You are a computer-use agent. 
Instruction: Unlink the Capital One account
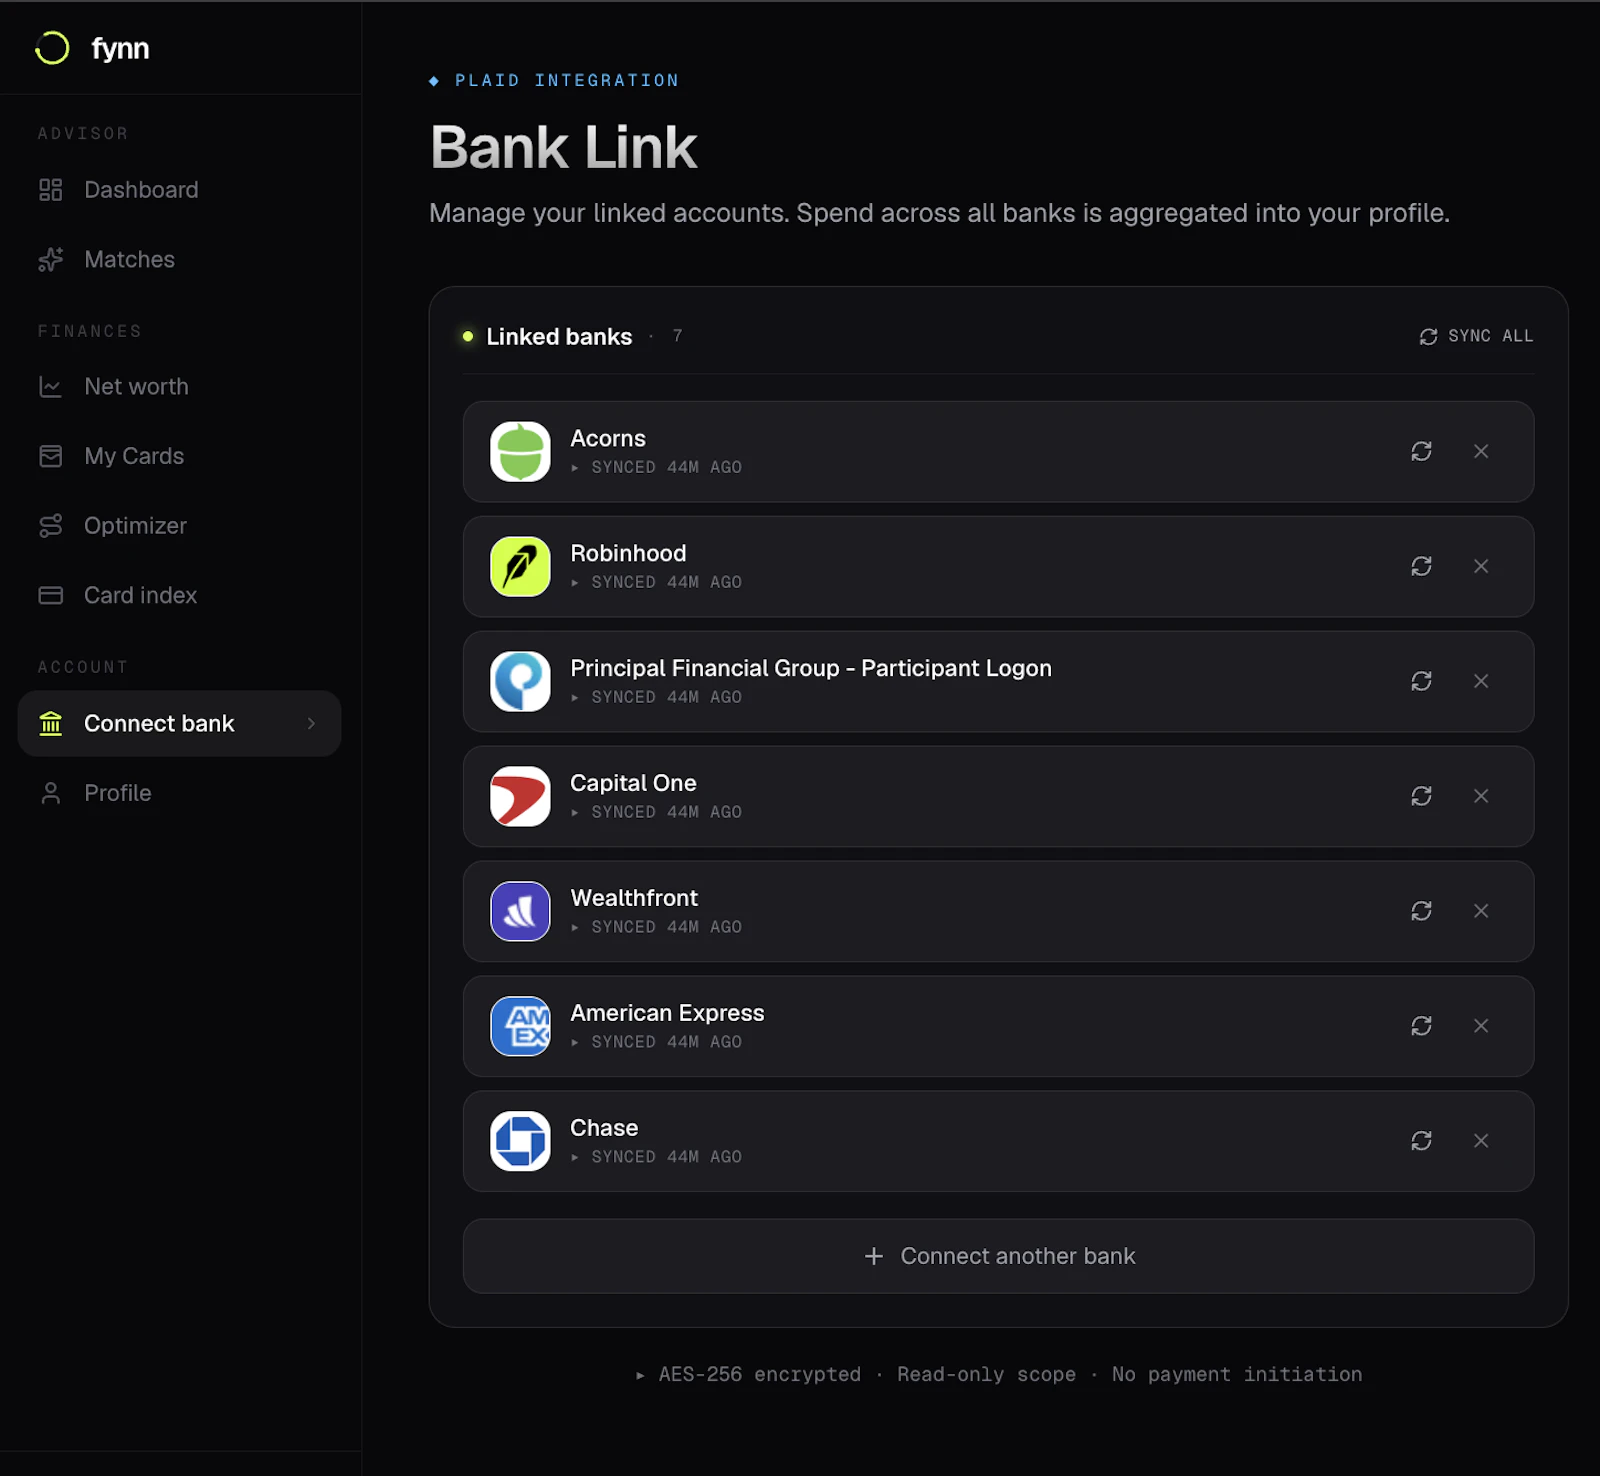(1481, 797)
